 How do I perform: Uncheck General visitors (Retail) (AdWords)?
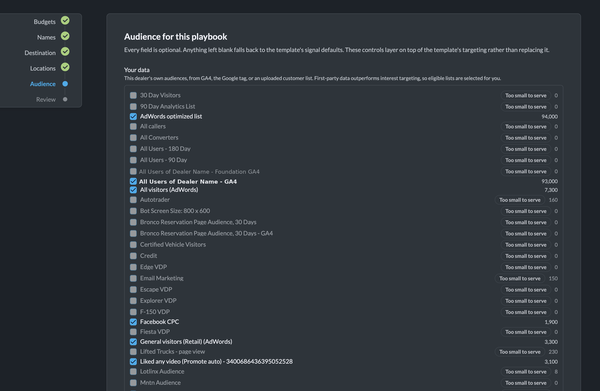(x=133, y=342)
